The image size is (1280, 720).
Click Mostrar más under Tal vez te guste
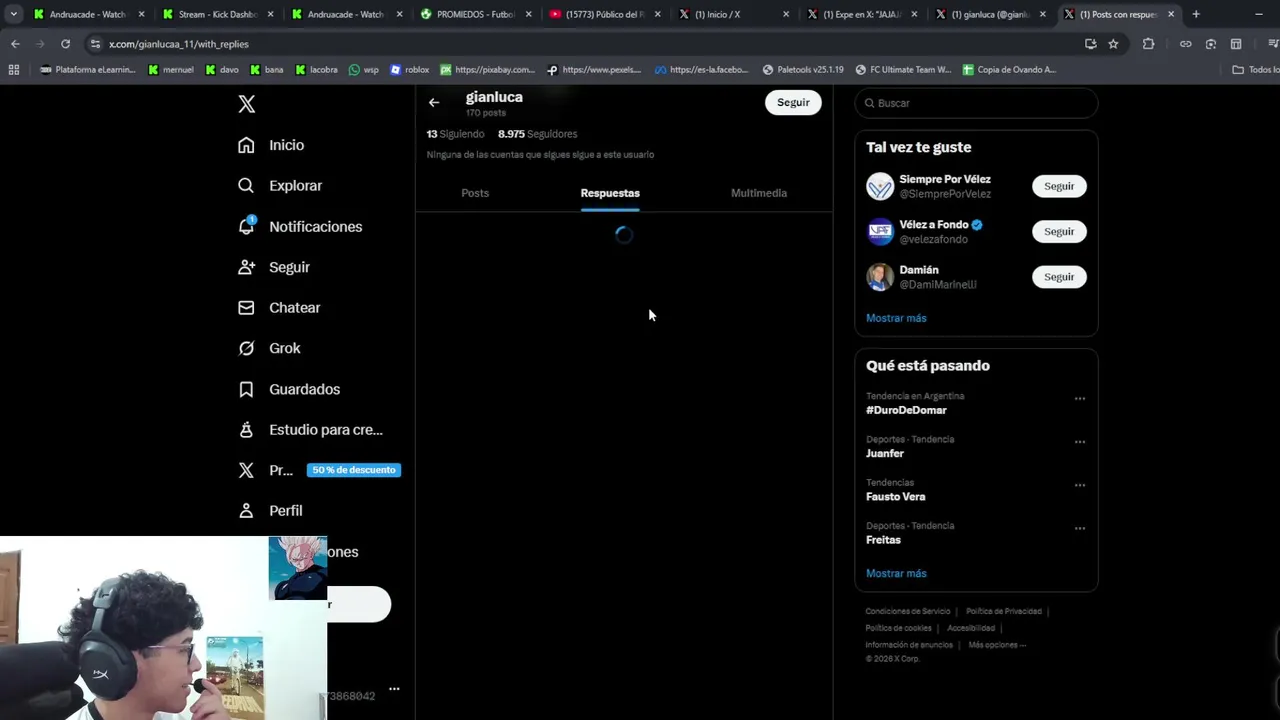[x=896, y=318]
